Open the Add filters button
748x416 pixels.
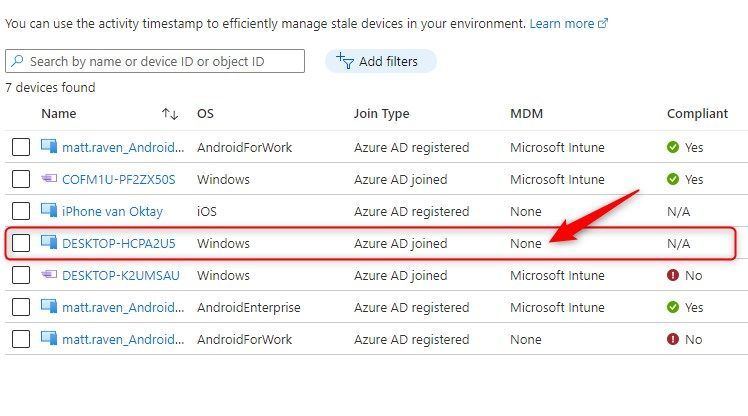380,61
